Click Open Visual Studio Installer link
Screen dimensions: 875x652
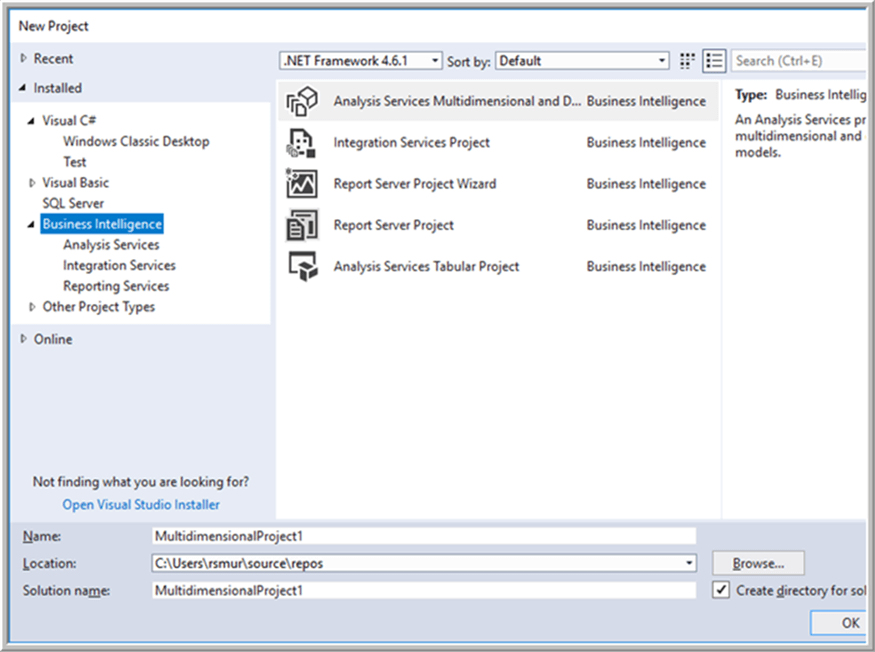coord(141,505)
